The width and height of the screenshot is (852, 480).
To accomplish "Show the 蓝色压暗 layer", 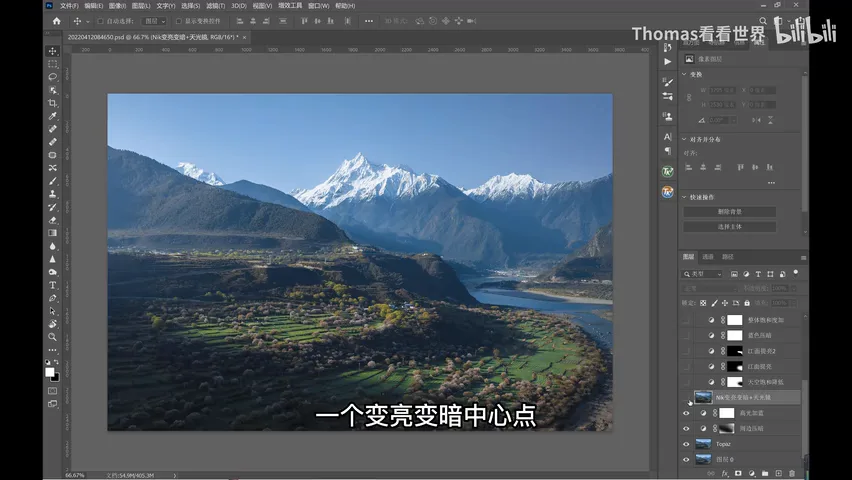I will [x=686, y=335].
